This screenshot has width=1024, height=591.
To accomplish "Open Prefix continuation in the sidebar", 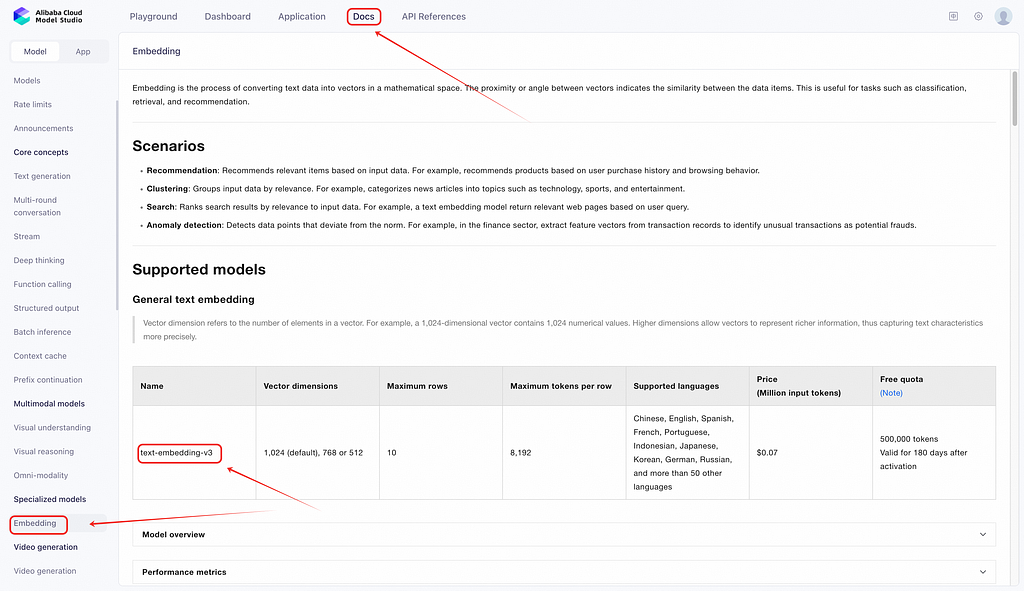I will [x=48, y=380].
